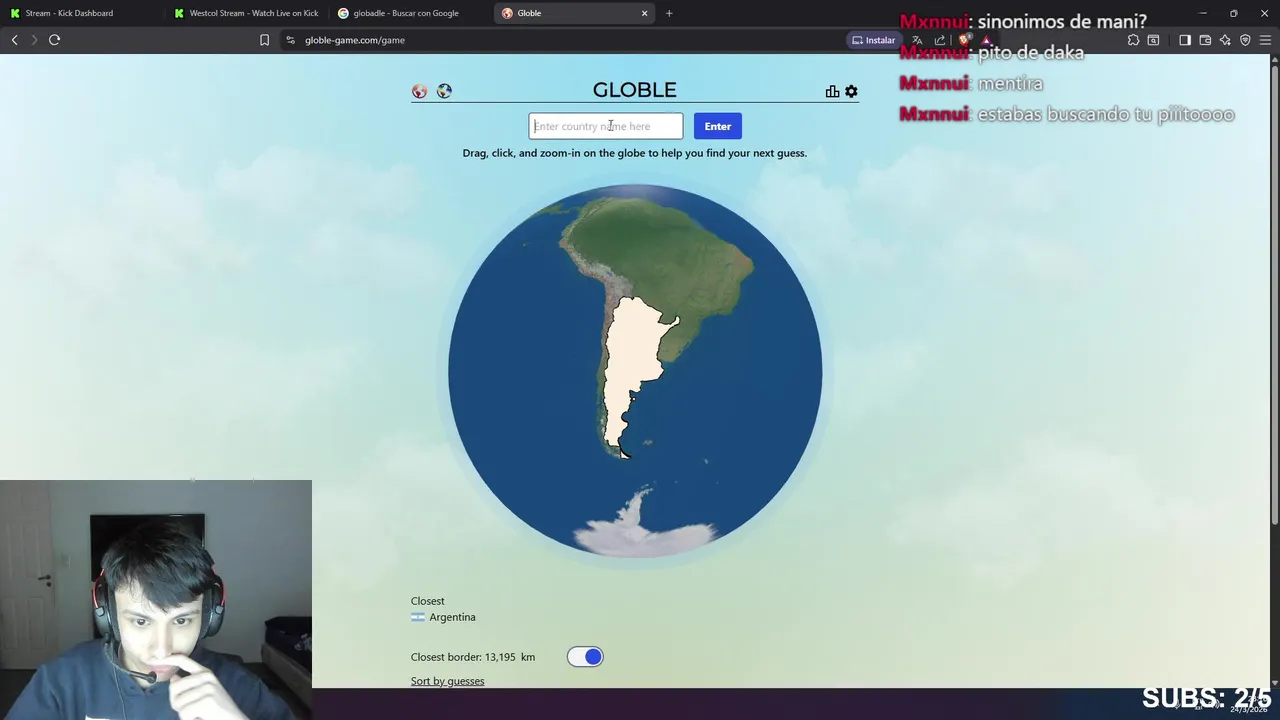
Task: Switch to the Westcol Stream Kick tab
Action: (246, 13)
